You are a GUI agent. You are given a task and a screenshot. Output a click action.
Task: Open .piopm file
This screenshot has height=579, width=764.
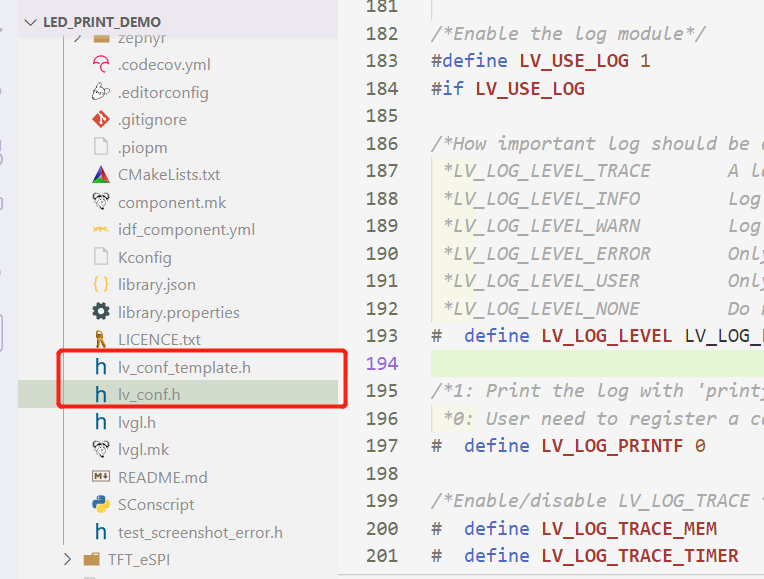[143, 148]
